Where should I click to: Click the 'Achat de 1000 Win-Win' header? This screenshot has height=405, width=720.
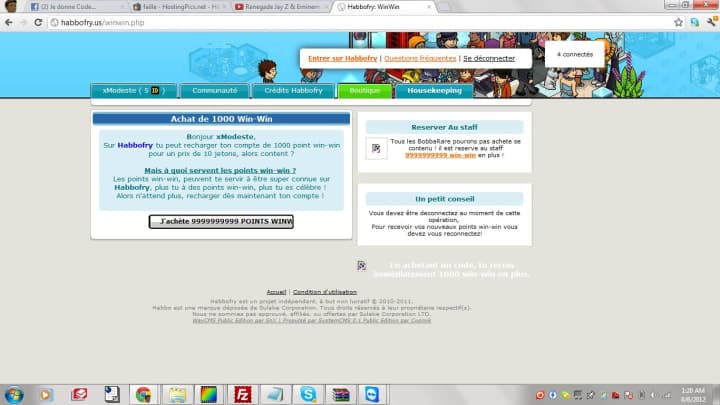tap(221, 119)
